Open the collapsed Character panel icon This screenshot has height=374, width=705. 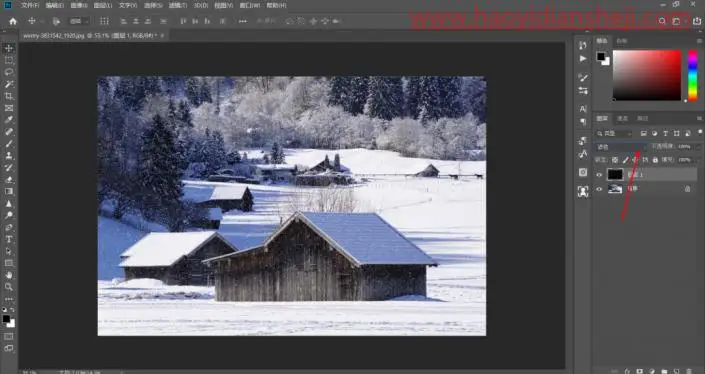[583, 109]
